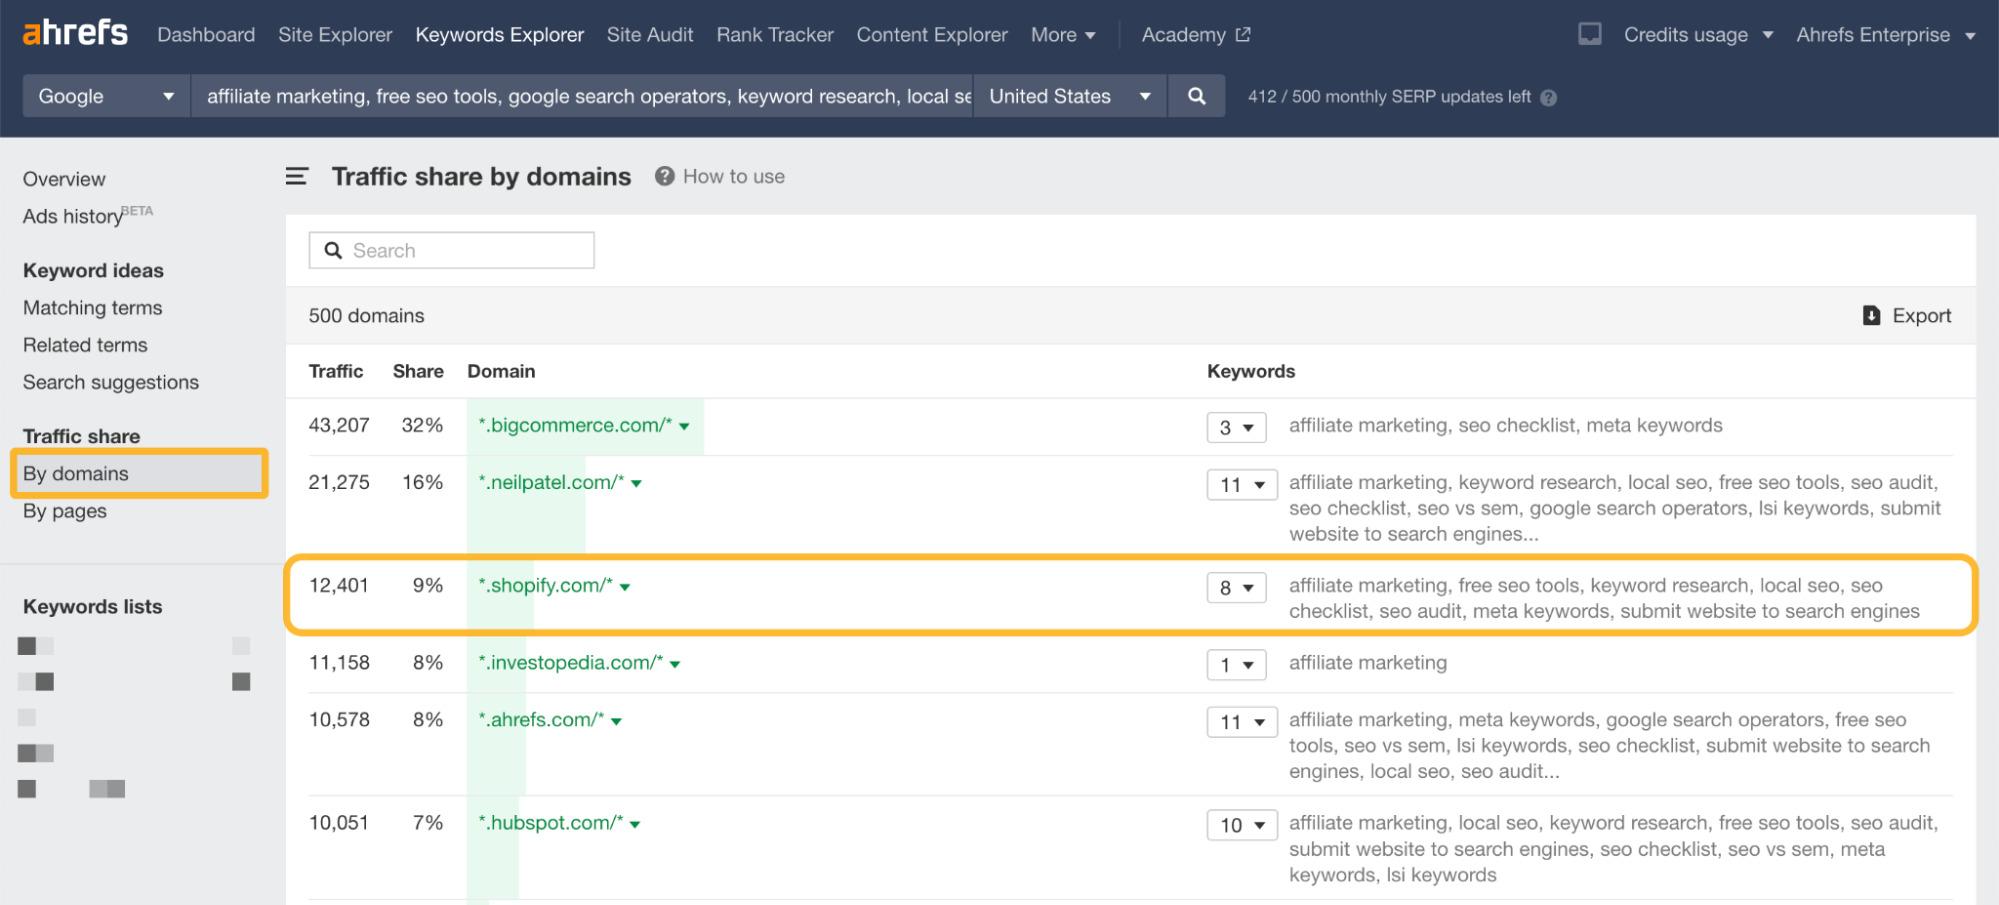Click into the domain search field

pyautogui.click(x=450, y=250)
